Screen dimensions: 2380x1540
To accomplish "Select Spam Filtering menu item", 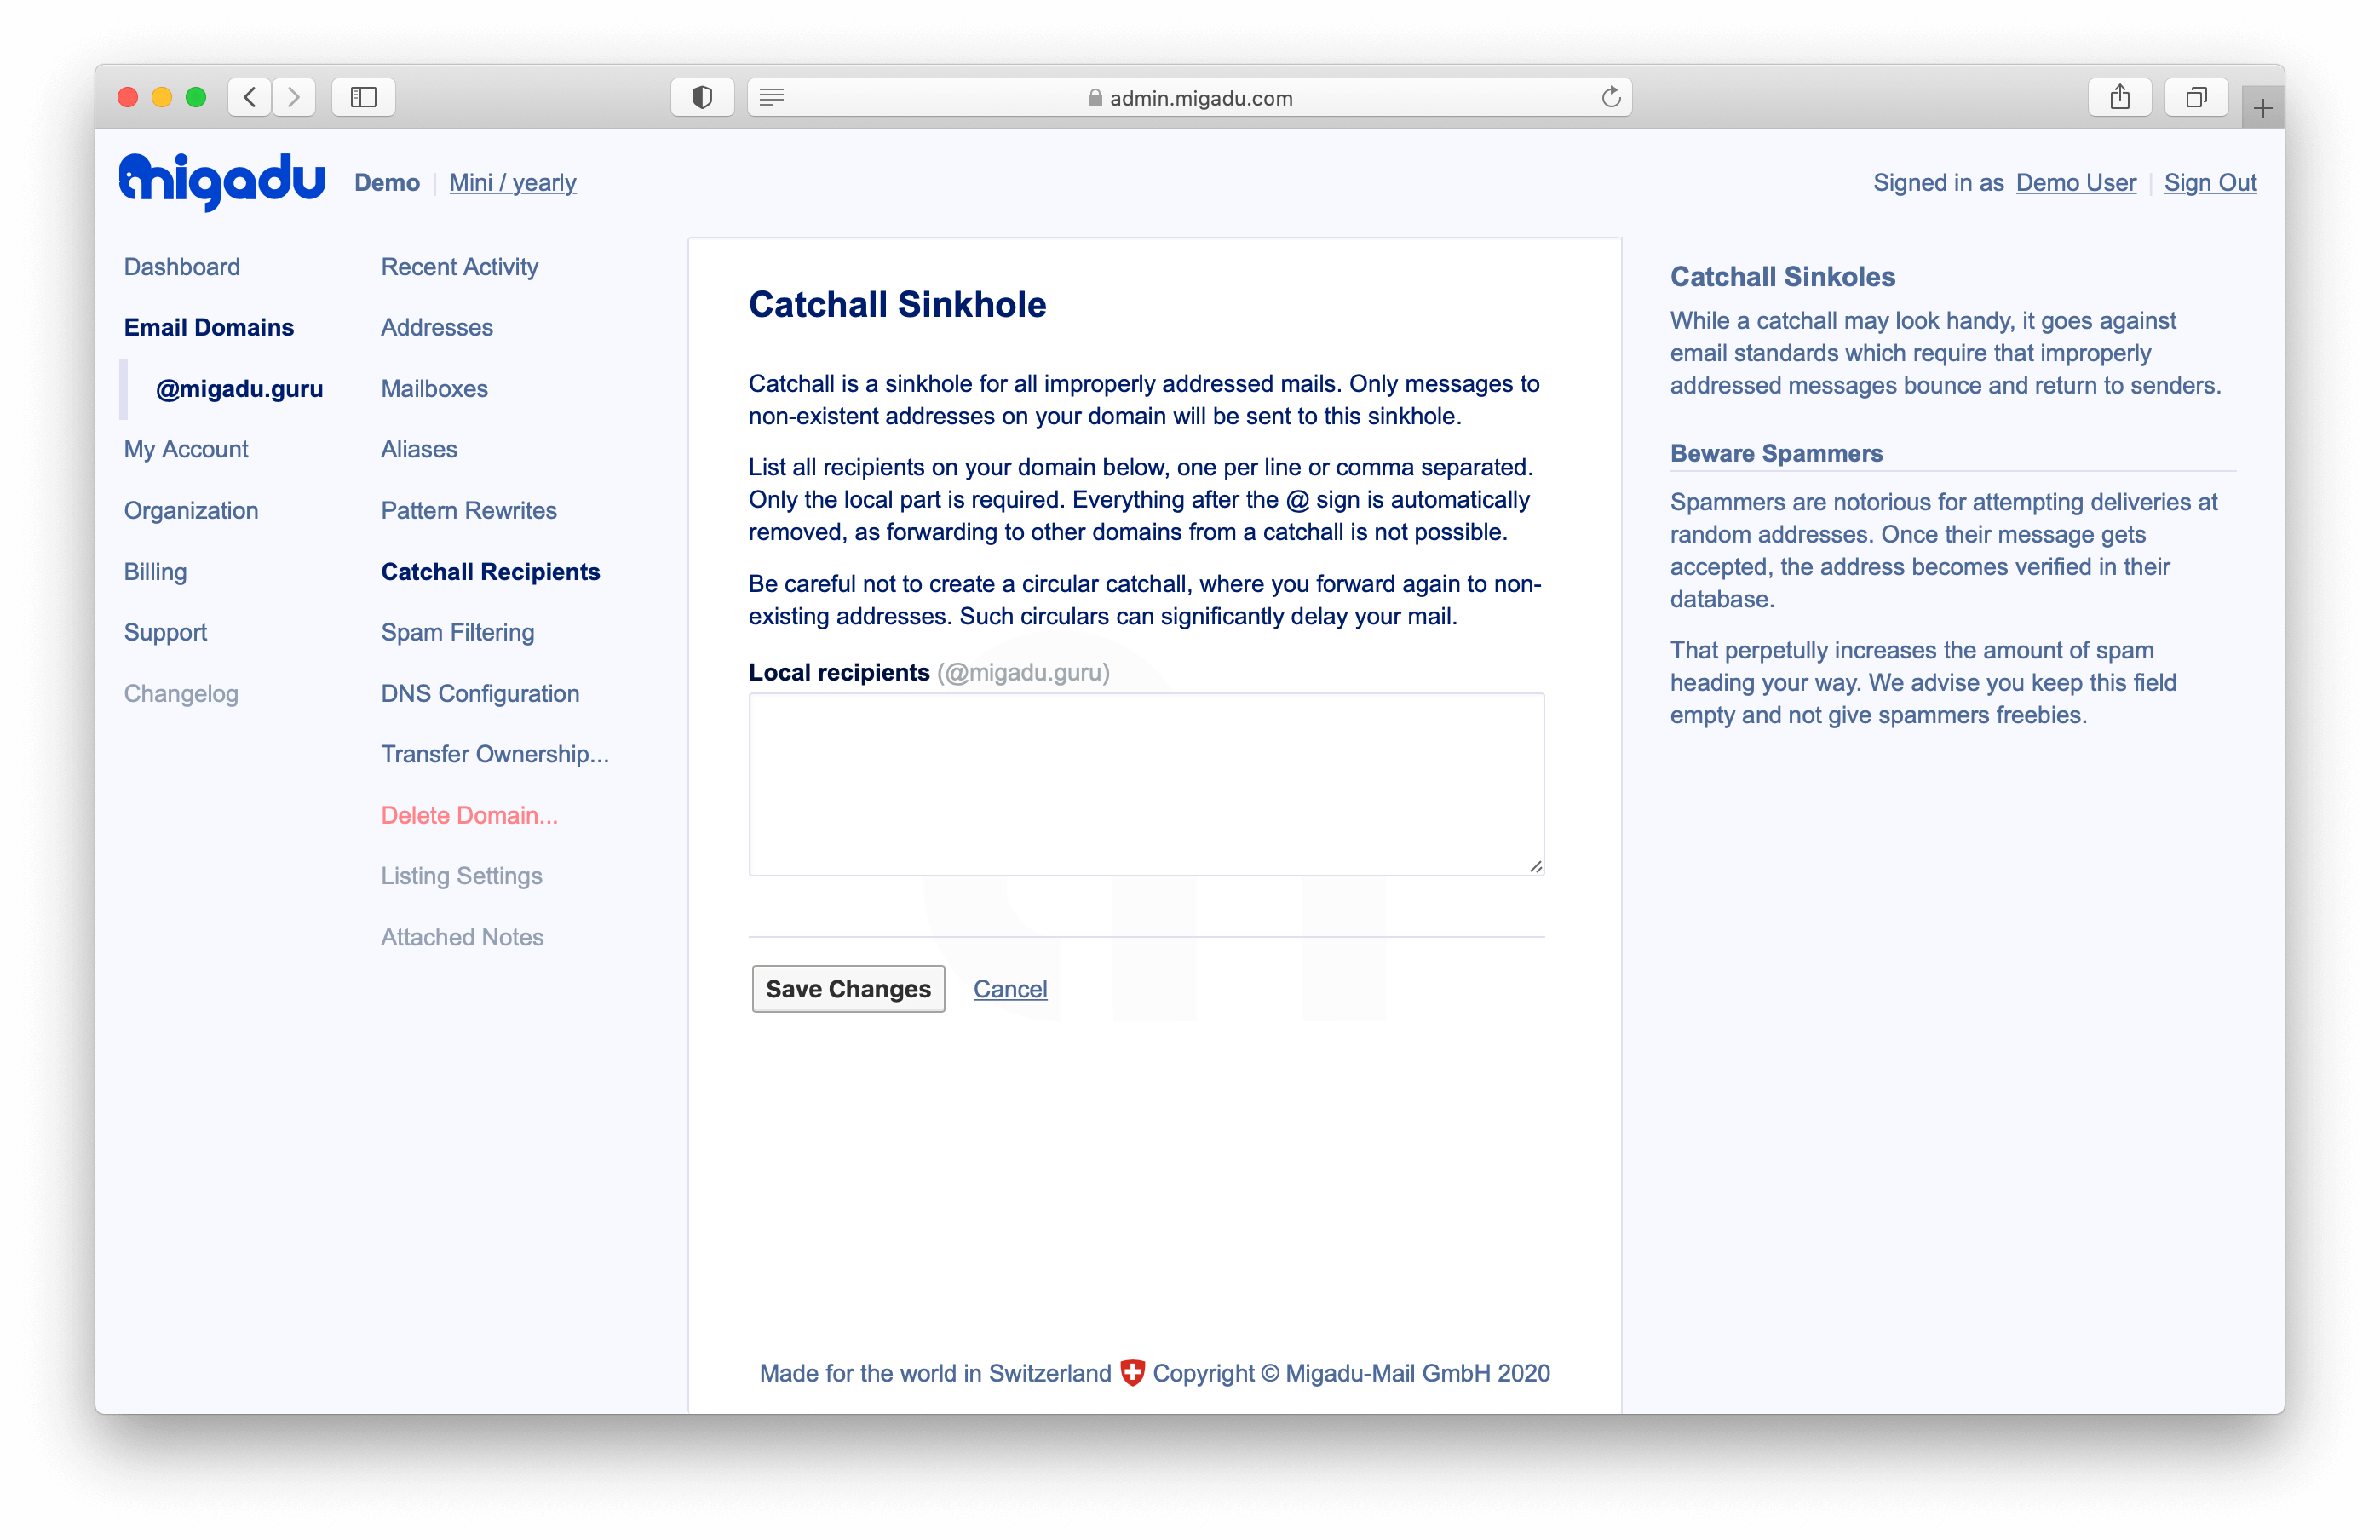I will [457, 631].
